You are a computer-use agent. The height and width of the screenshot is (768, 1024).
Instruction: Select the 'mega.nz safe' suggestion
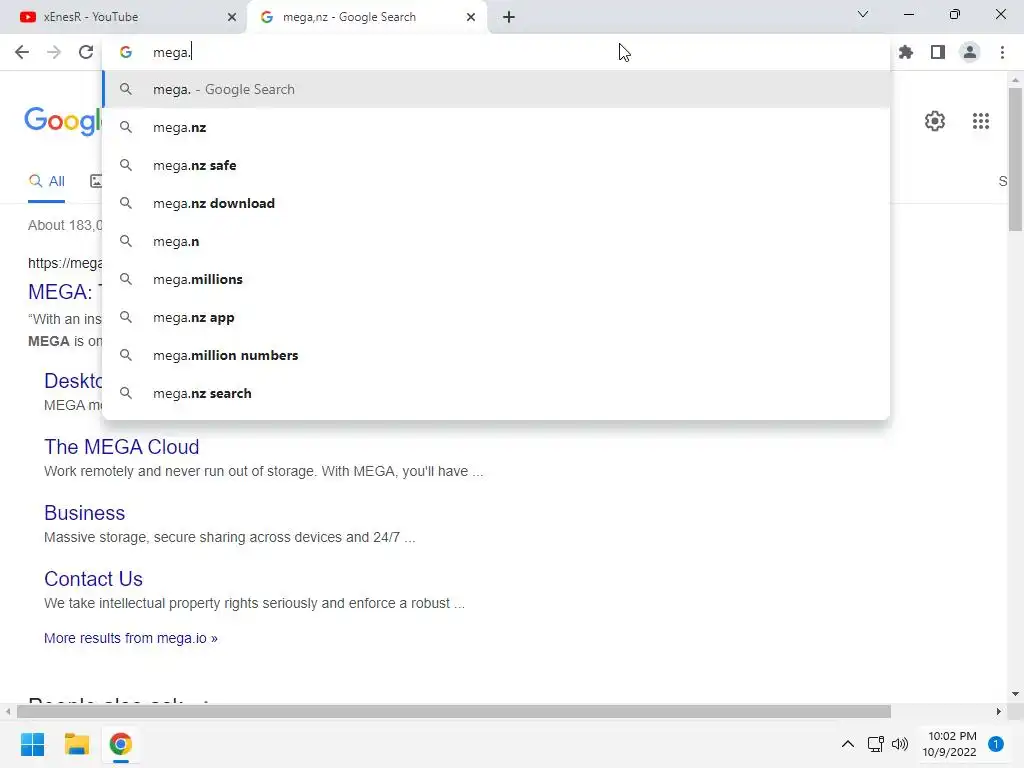496,165
